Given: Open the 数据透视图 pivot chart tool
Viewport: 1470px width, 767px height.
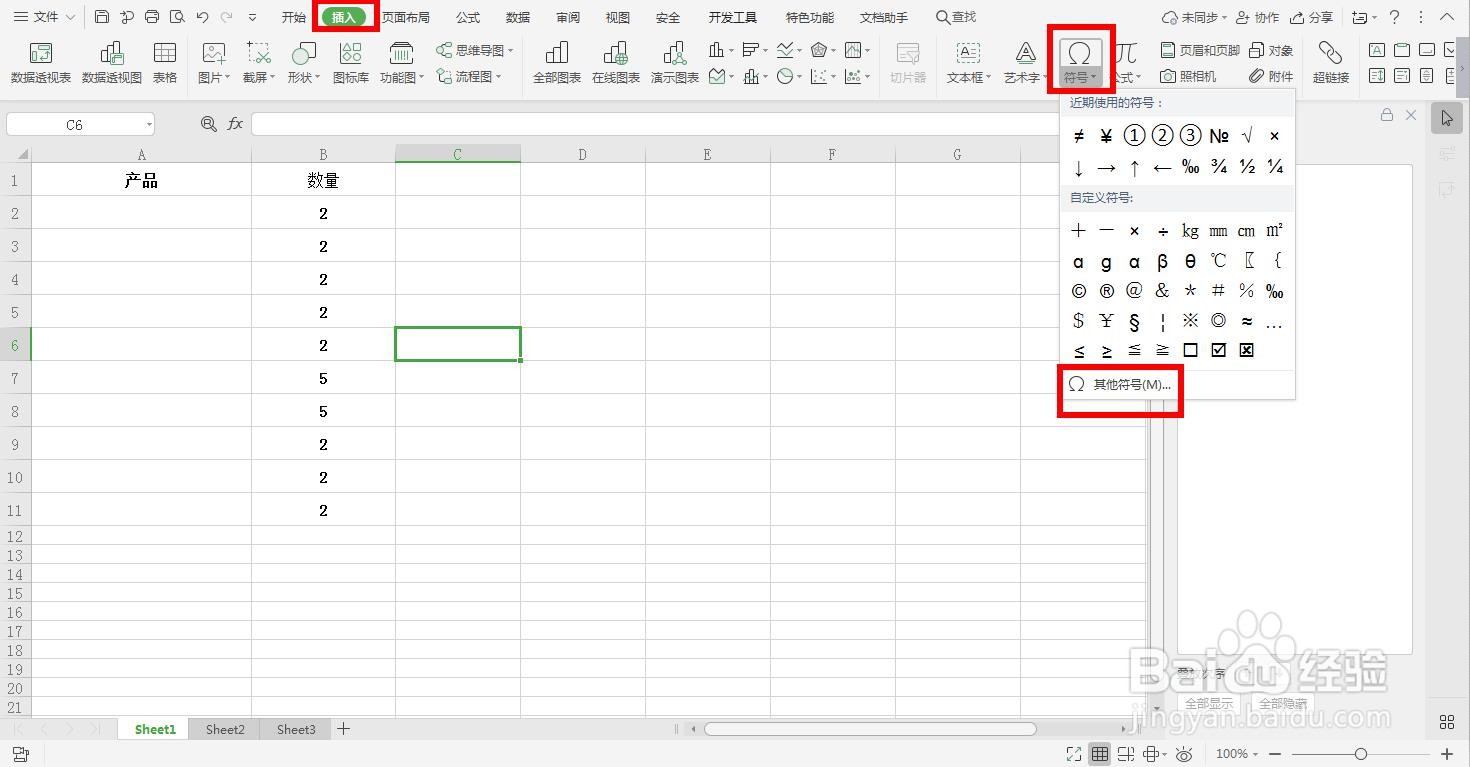Looking at the screenshot, I should click(112, 63).
